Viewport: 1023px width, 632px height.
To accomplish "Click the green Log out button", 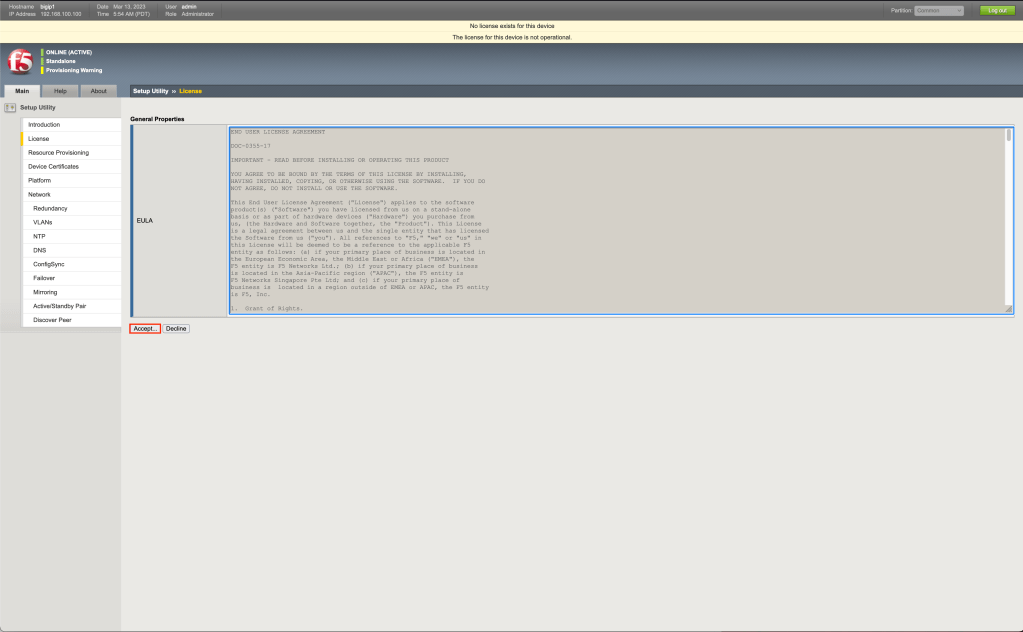I will [996, 10].
